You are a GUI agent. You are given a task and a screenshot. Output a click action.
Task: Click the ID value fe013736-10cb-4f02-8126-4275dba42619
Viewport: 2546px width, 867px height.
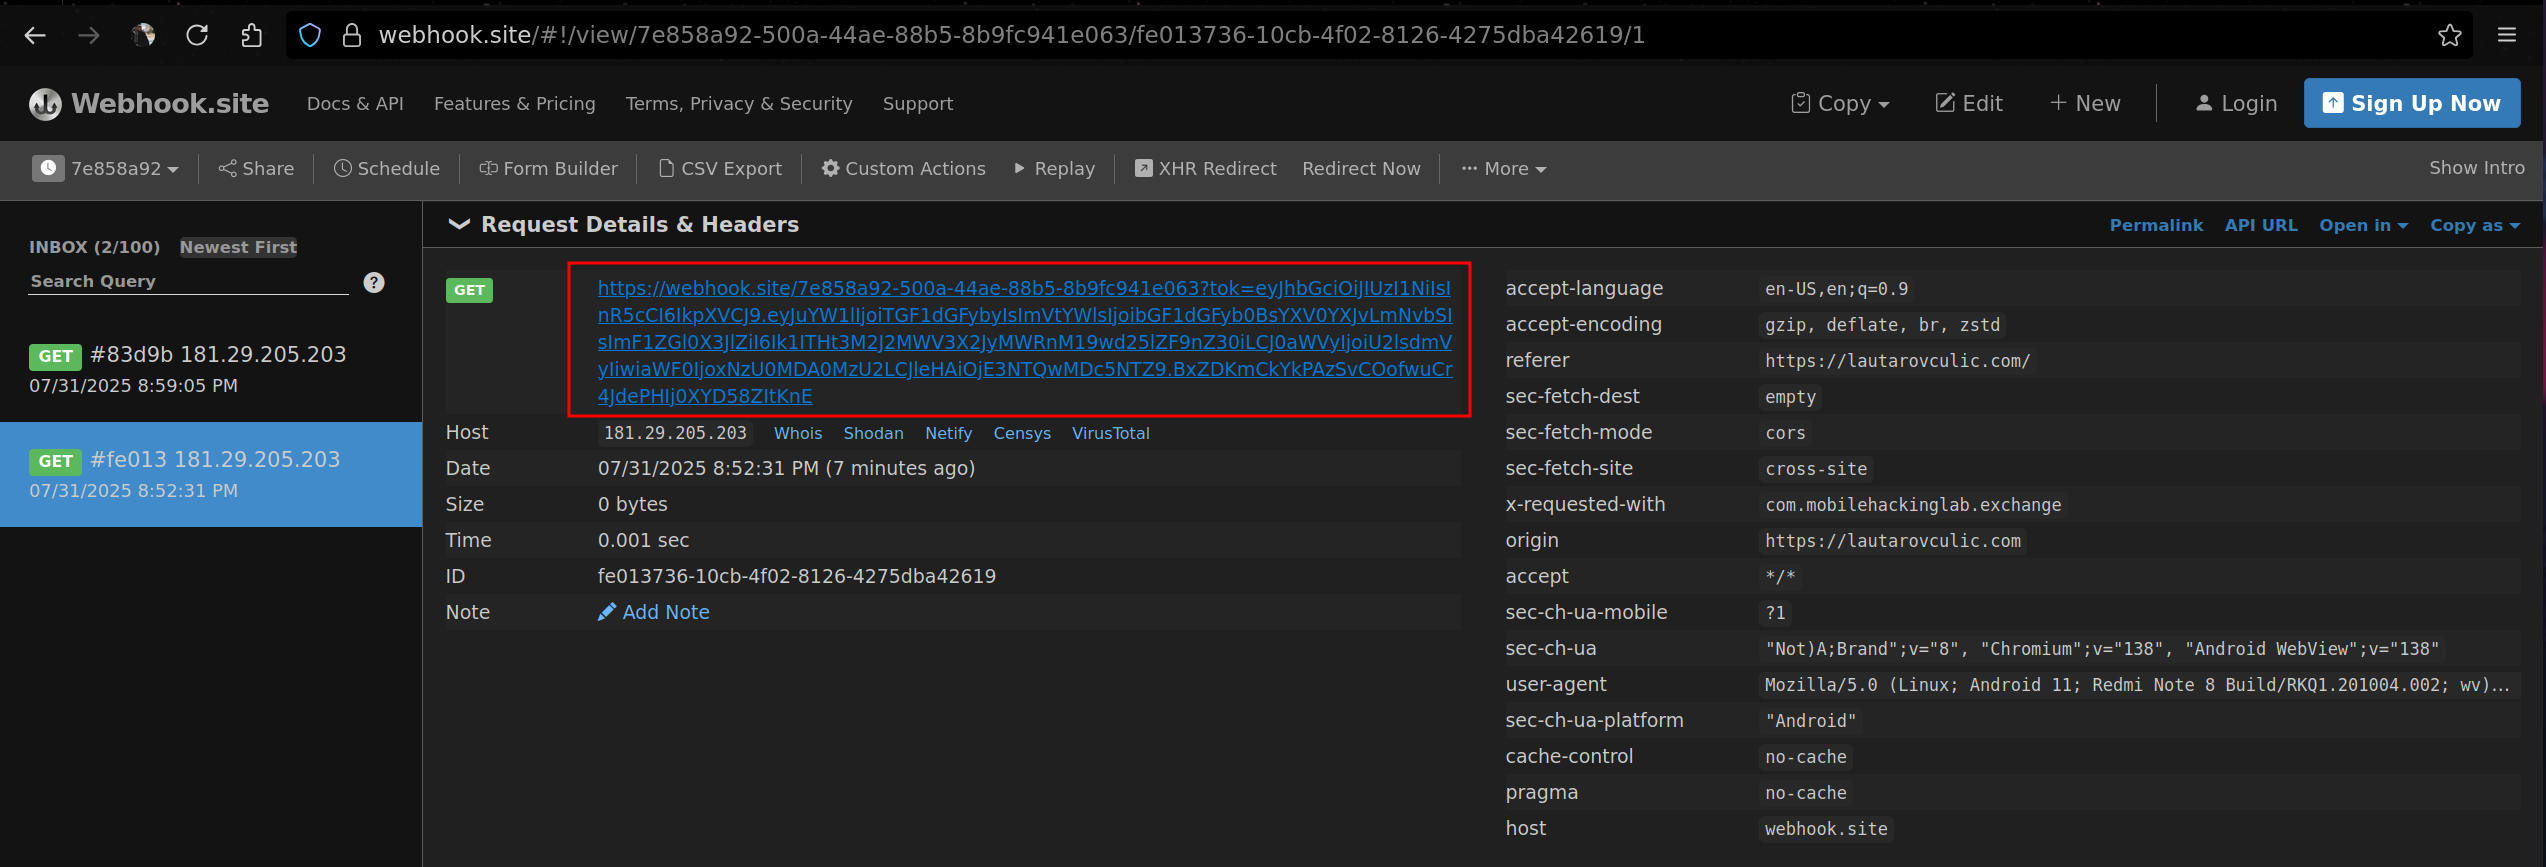pos(797,576)
